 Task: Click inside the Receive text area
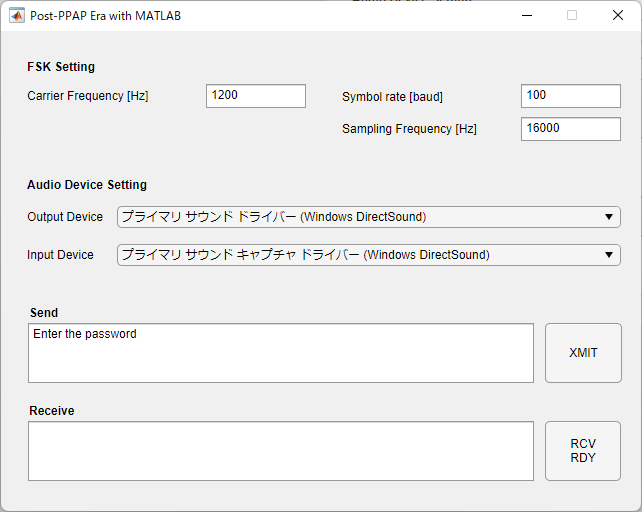click(281, 451)
